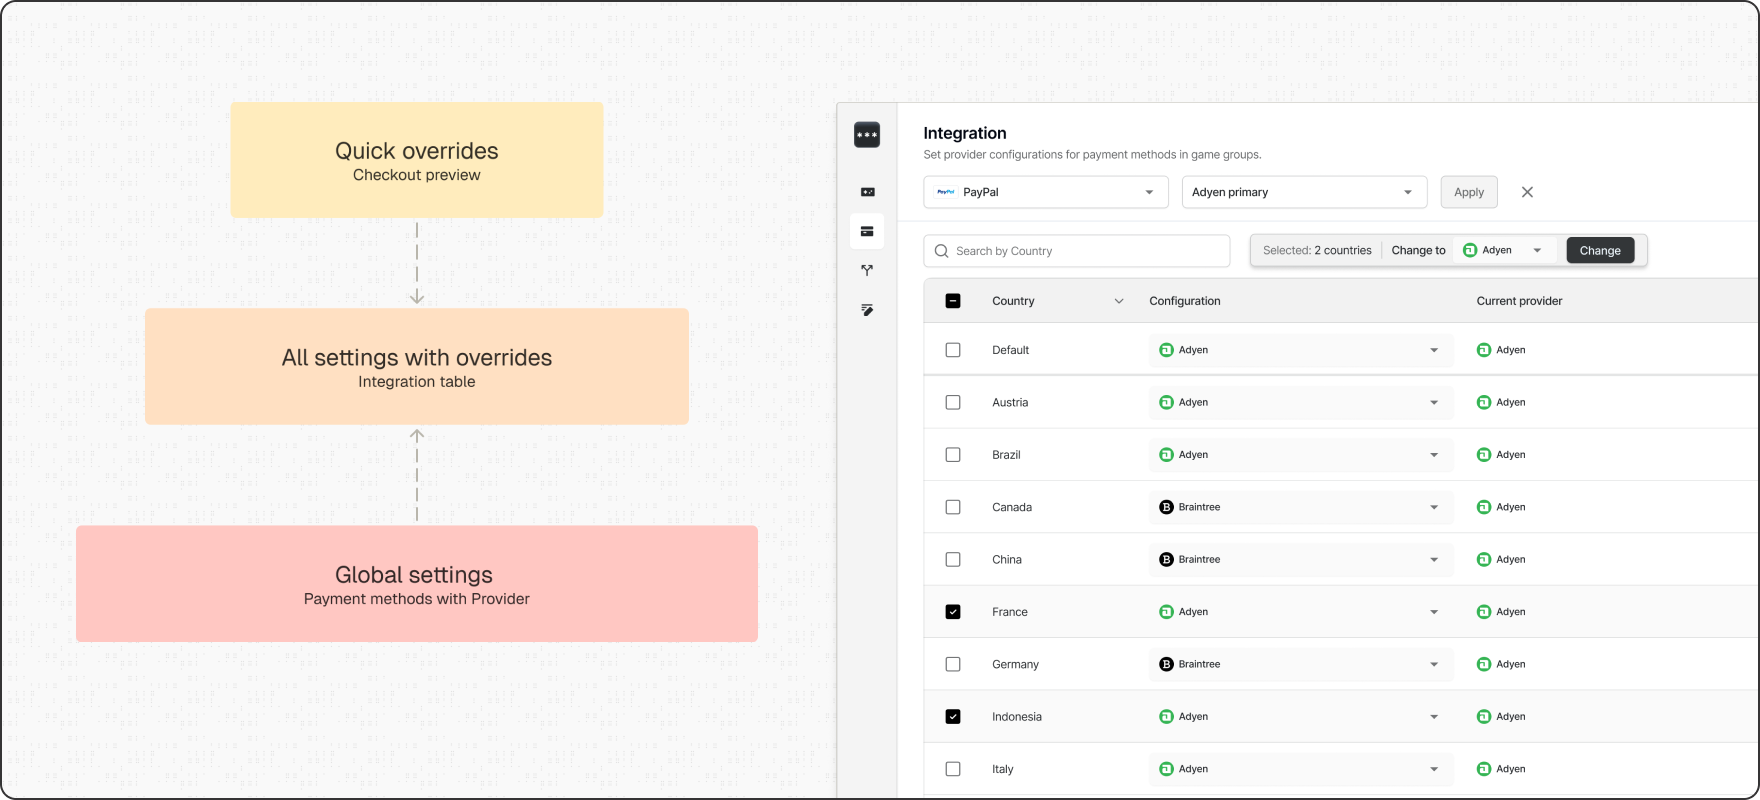Open Configuration dropdown for Austria row

coord(1301,402)
